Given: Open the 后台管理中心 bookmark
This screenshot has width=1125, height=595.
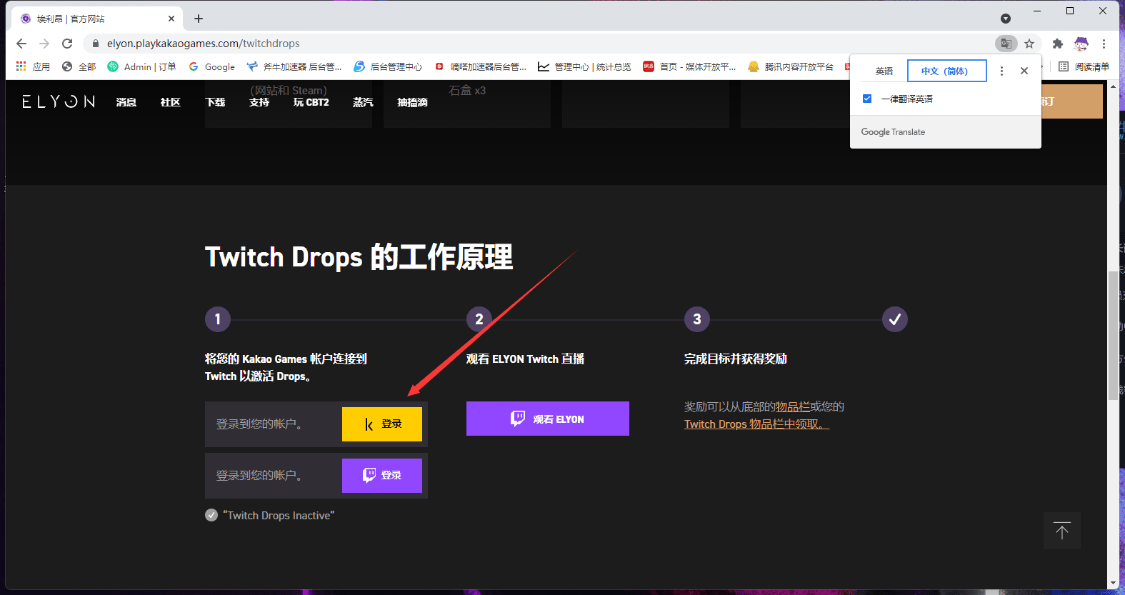Looking at the screenshot, I should 388,67.
